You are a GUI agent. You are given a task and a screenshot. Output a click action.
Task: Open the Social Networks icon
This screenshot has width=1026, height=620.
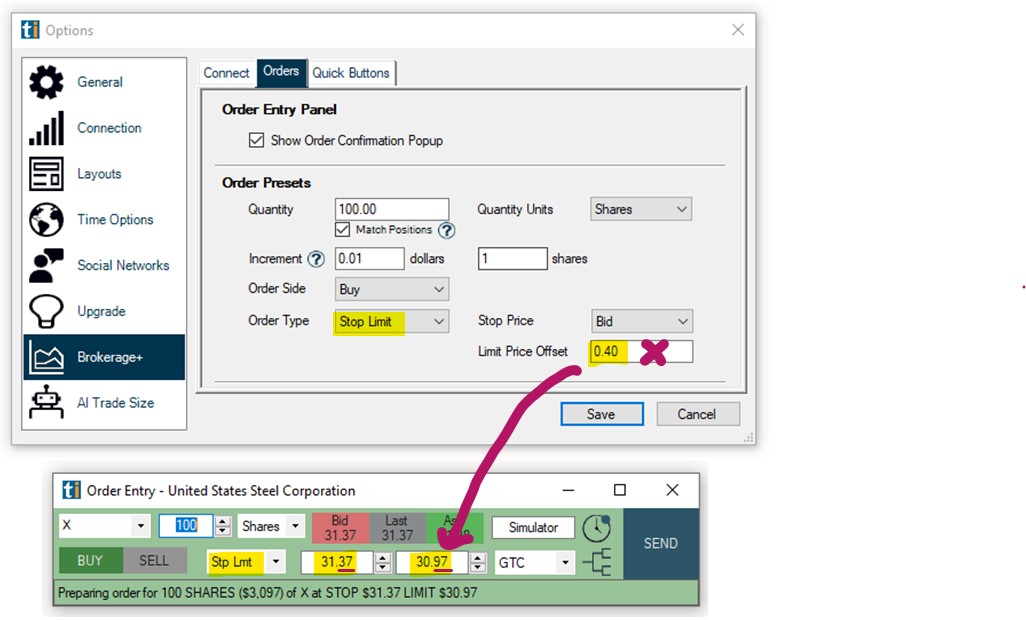coord(46,266)
